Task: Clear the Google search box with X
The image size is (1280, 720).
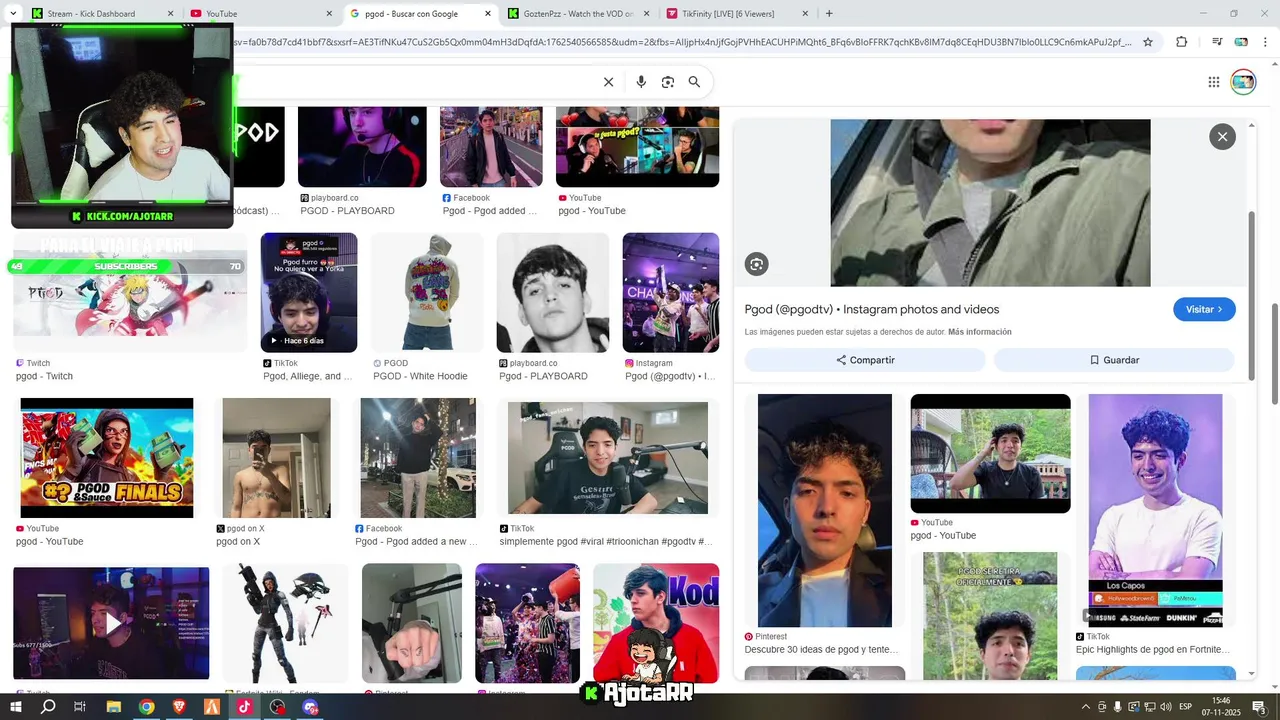Action: coord(608,82)
